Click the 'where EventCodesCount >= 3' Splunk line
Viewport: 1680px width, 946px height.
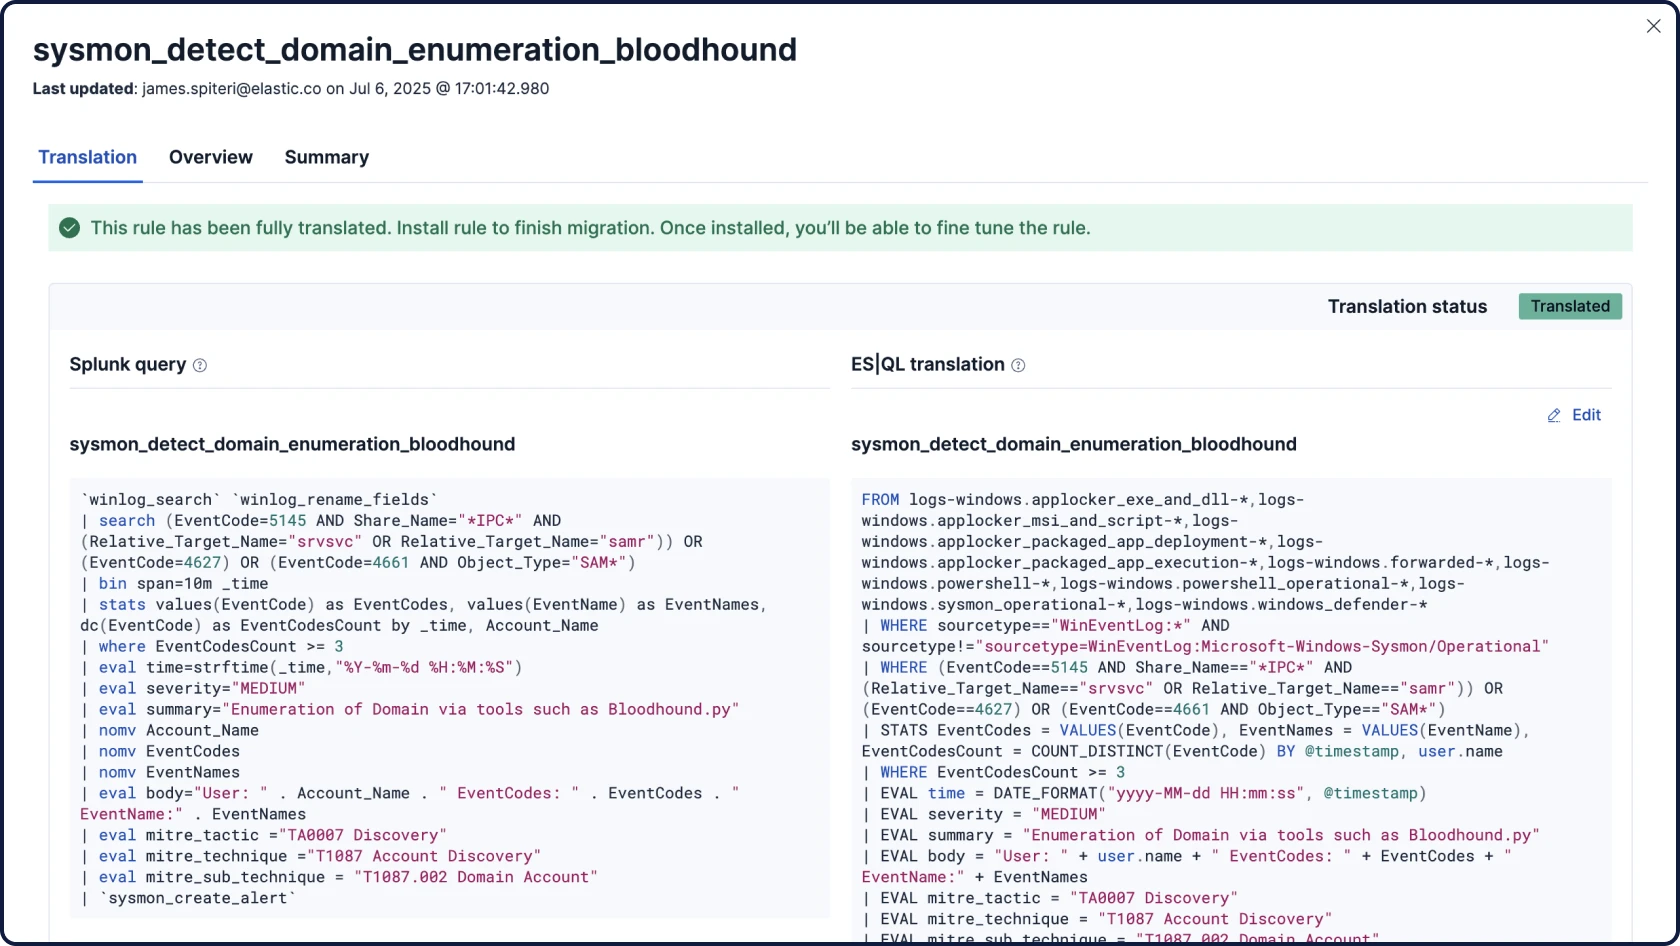click(212, 647)
